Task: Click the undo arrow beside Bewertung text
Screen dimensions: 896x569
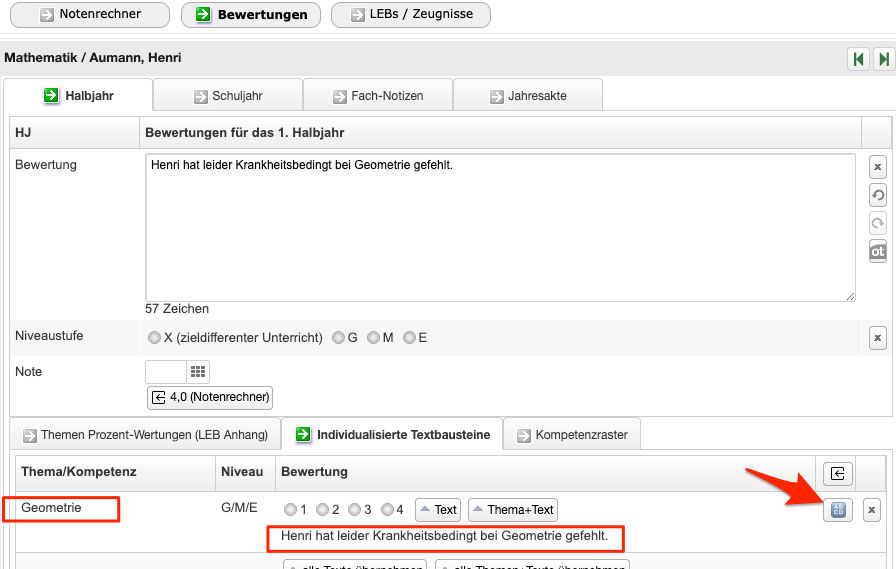Action: coord(877,195)
